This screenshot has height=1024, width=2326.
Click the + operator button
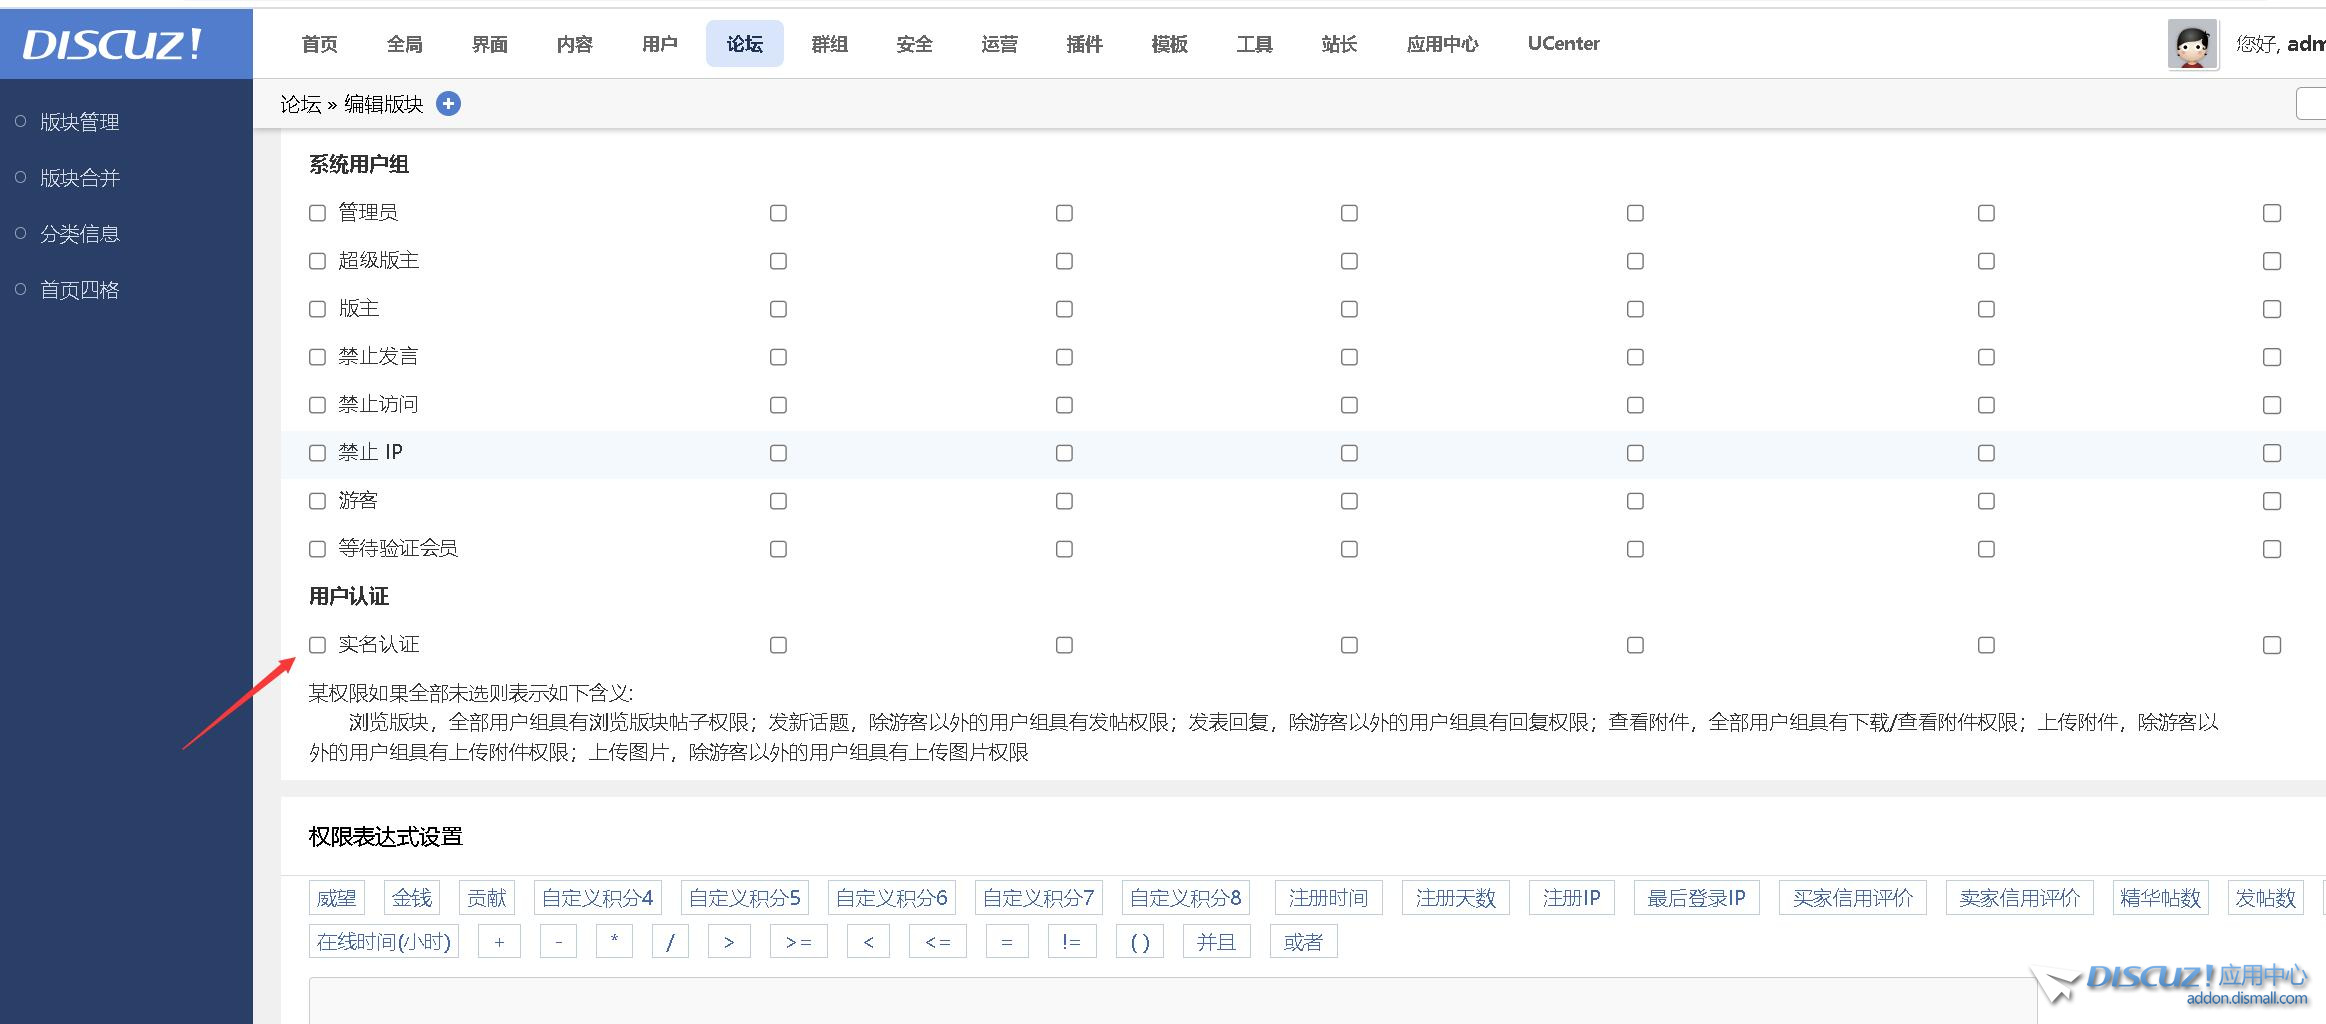coord(499,942)
